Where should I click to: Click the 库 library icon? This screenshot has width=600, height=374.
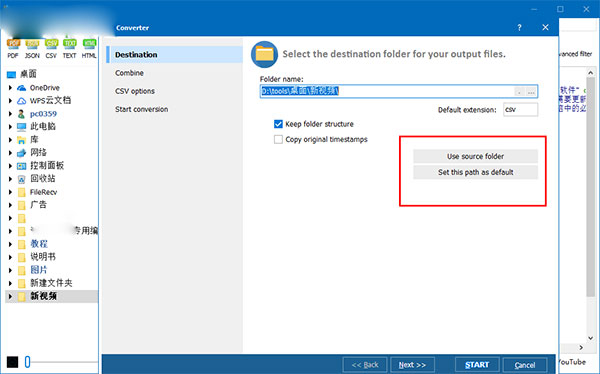coord(21,140)
